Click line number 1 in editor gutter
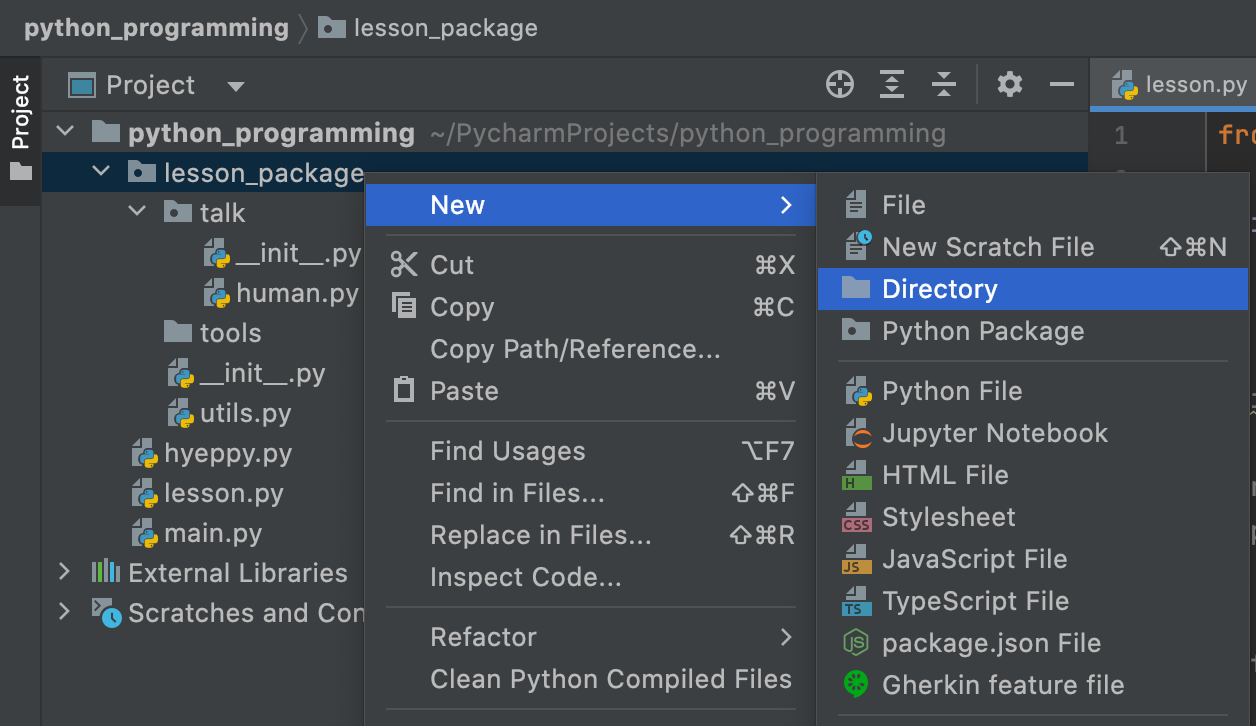 [1121, 134]
